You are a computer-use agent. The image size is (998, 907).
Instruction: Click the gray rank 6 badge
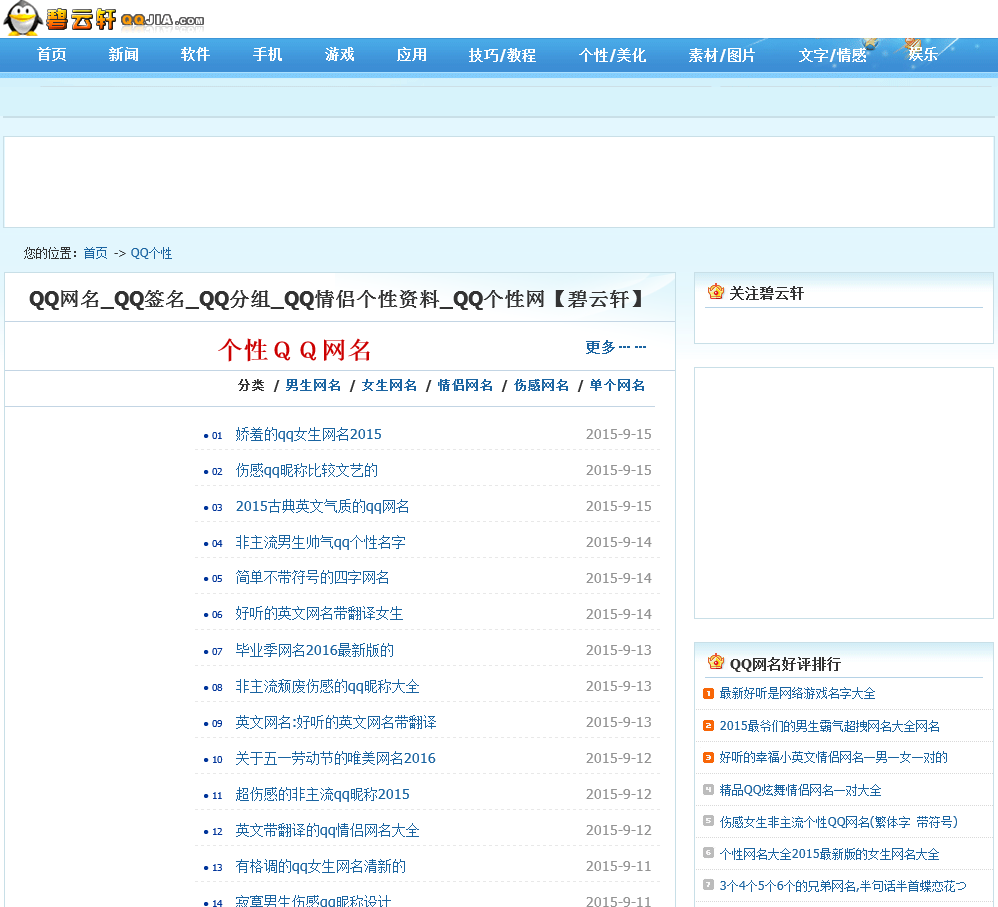708,853
